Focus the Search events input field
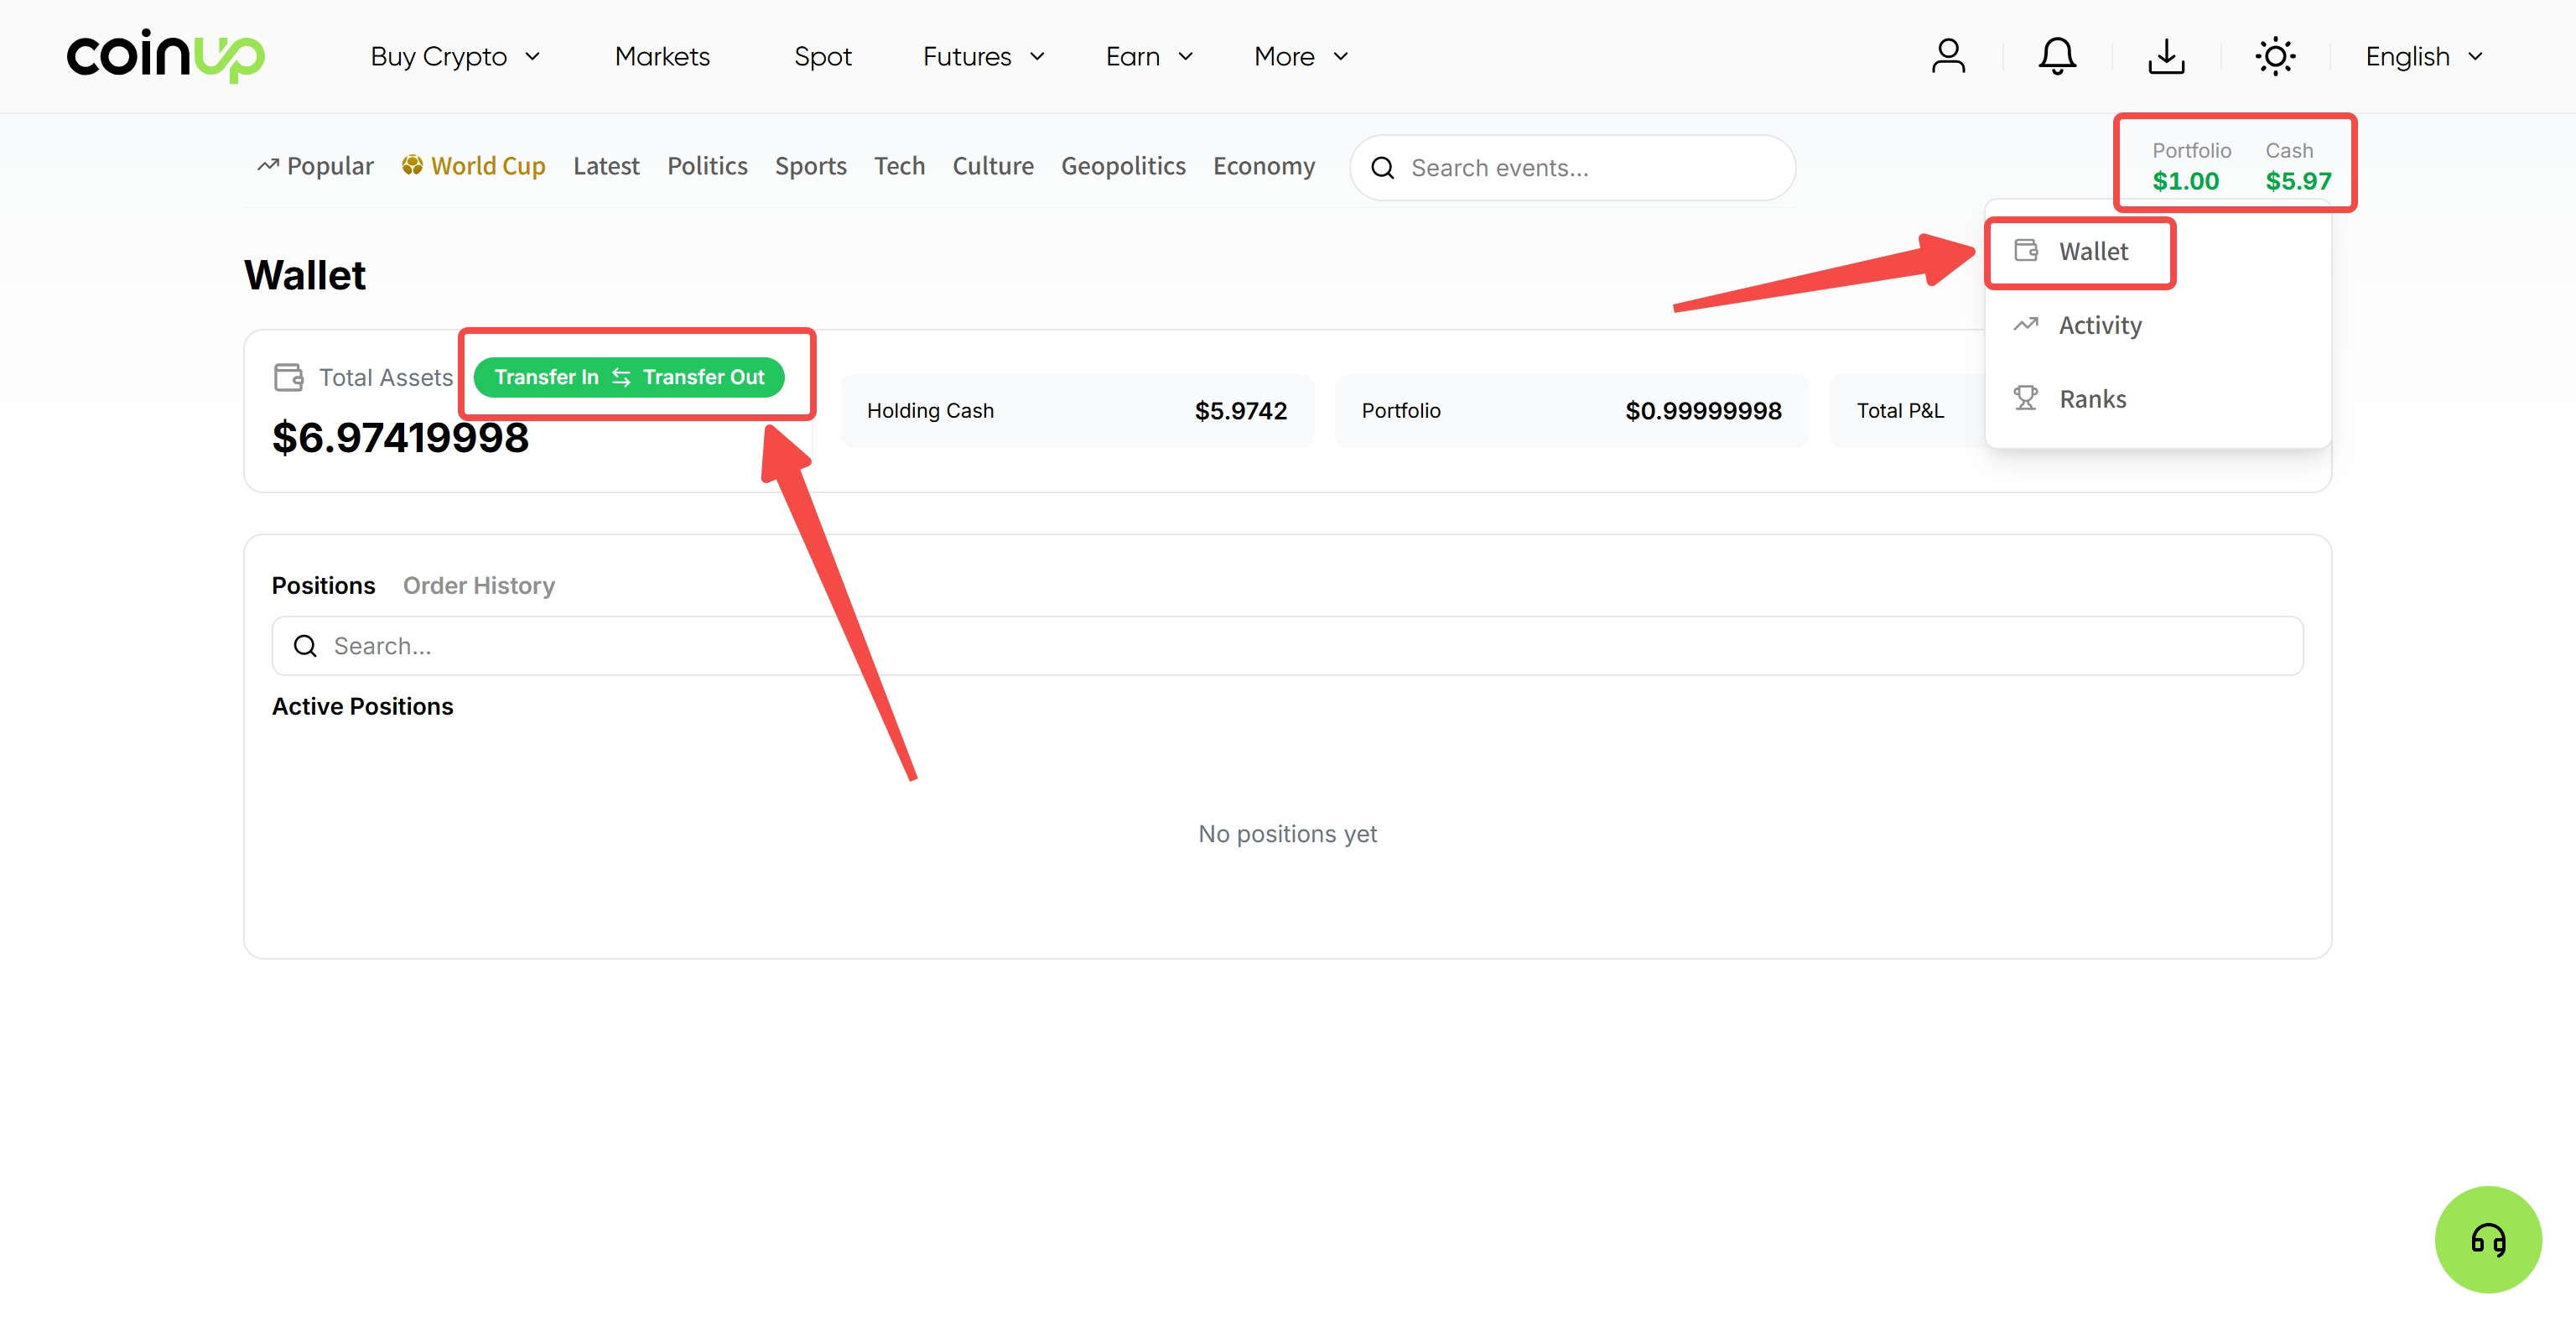2576x1327 pixels. [x=1572, y=168]
